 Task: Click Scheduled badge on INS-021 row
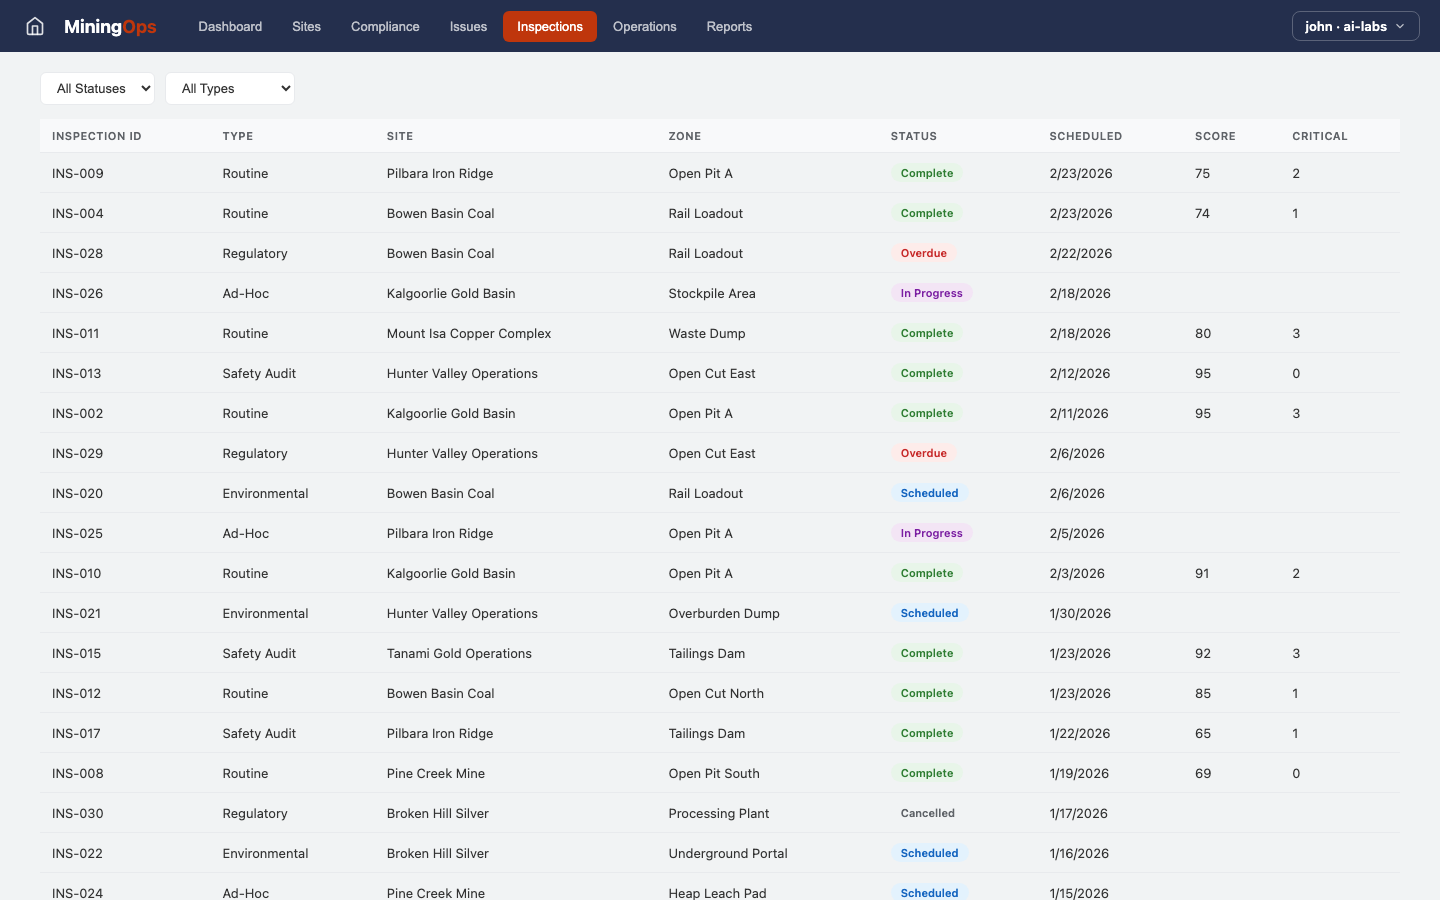[929, 613]
